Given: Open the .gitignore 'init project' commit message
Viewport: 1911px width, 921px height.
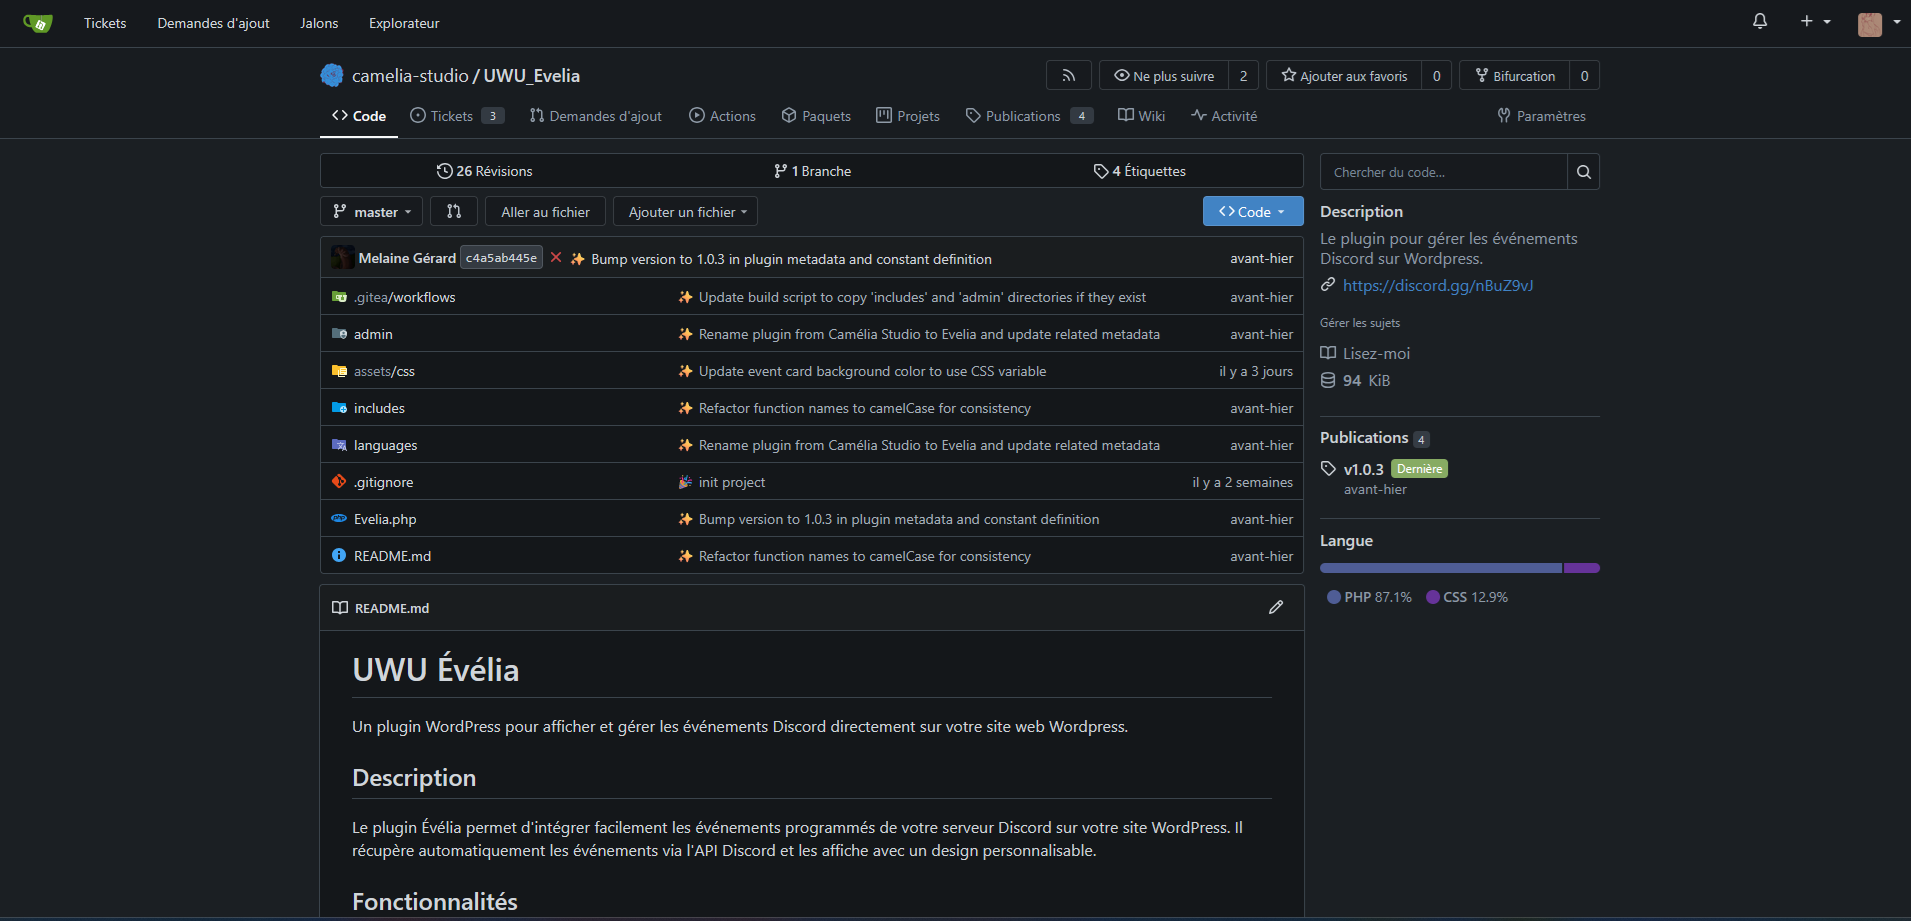Looking at the screenshot, I should pyautogui.click(x=732, y=482).
